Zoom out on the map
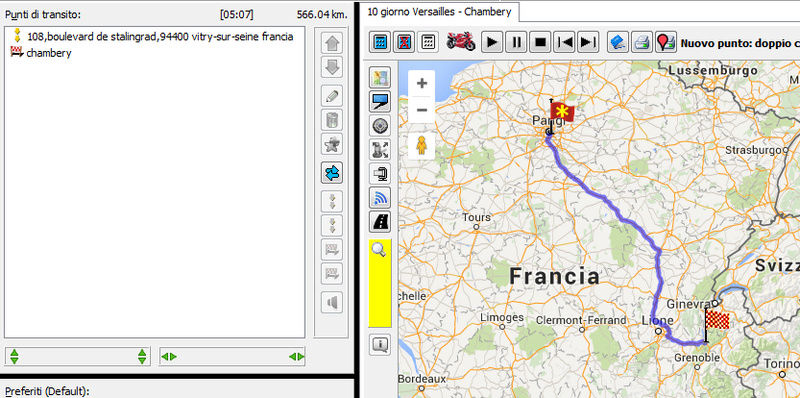Image resolution: width=800 pixels, height=398 pixels. [422, 109]
